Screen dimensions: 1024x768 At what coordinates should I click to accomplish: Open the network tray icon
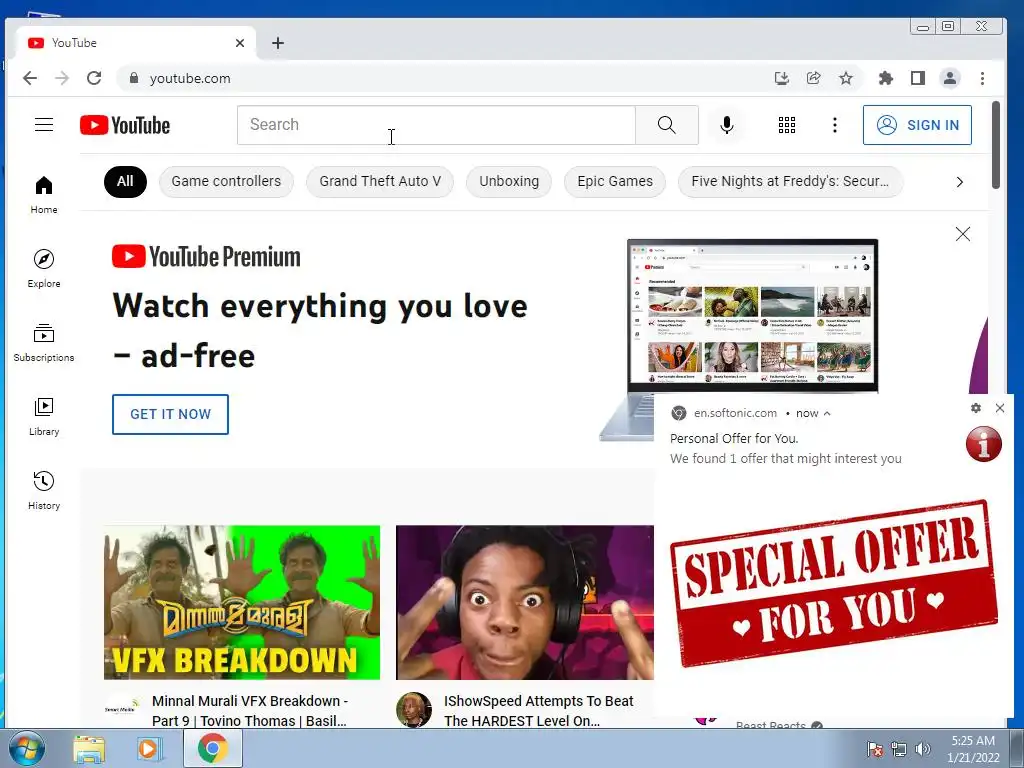tap(899, 749)
